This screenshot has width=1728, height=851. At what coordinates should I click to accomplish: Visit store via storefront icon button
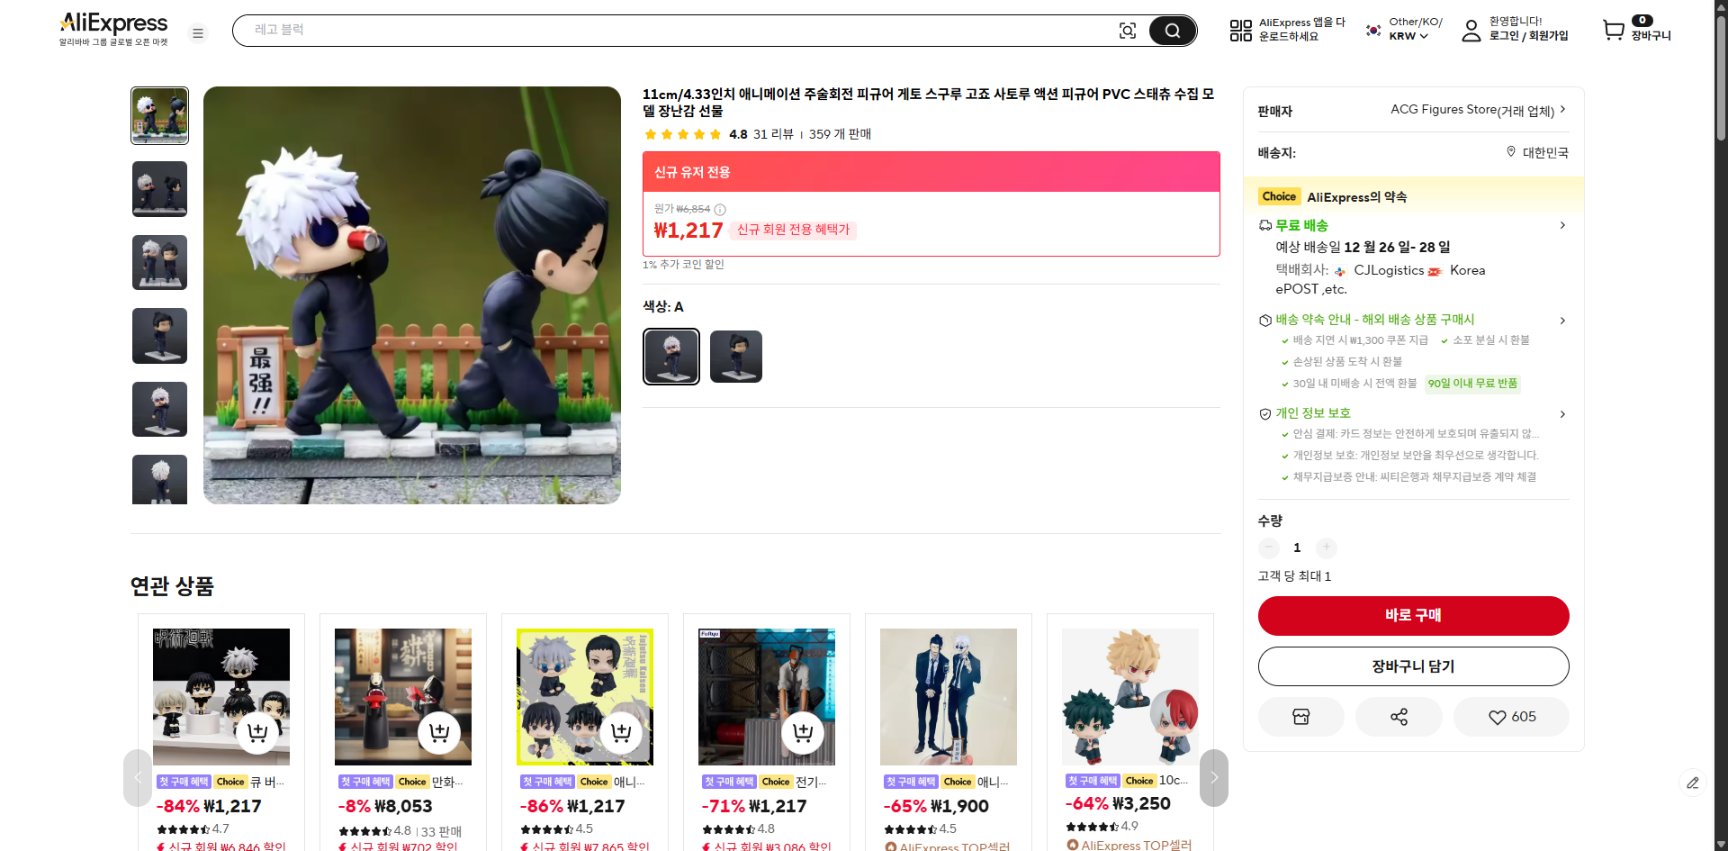tap(1301, 717)
